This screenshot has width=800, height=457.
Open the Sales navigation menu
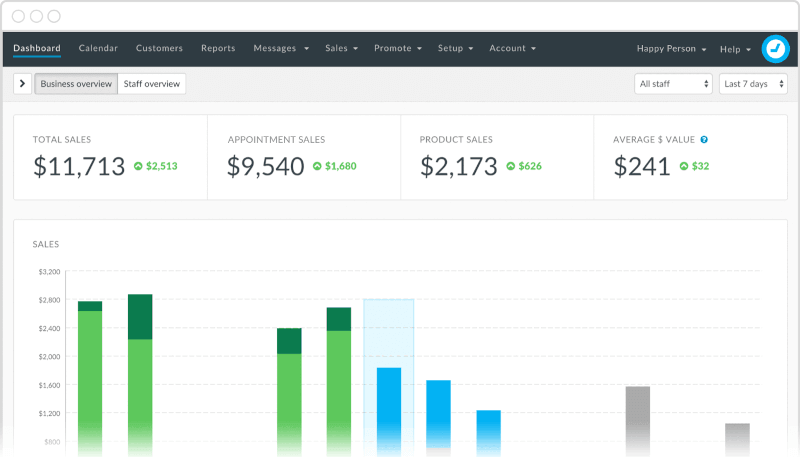342,48
